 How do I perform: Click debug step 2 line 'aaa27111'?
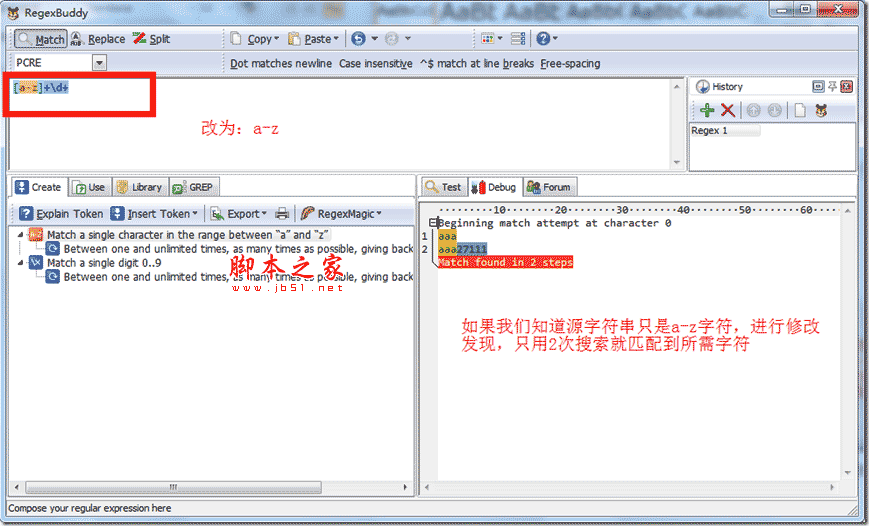click(462, 249)
